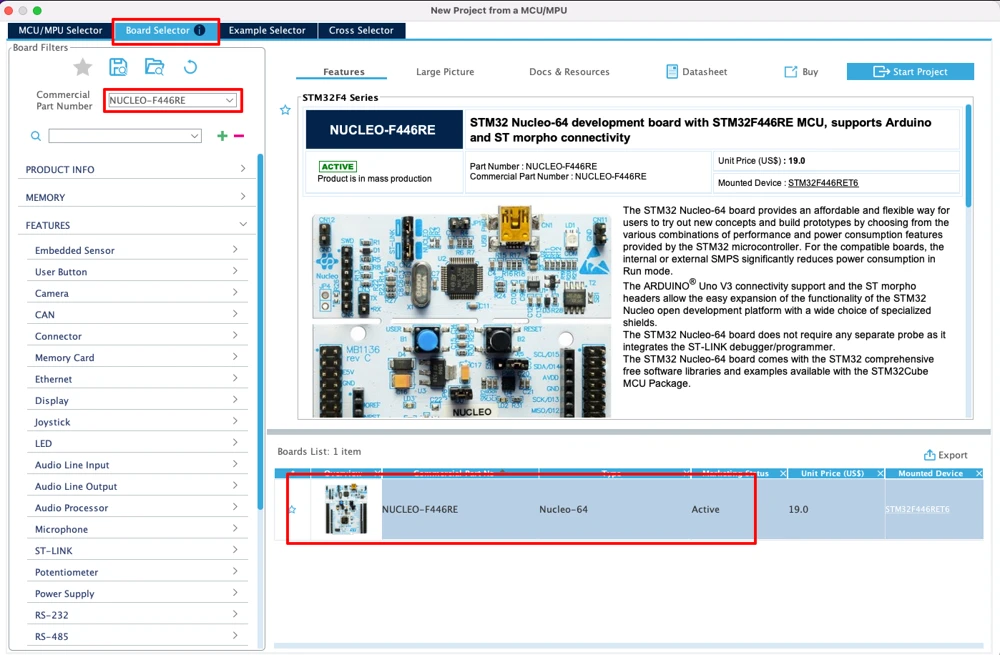Expand the Connector filter
The width and height of the screenshot is (1000, 655).
click(x=137, y=336)
